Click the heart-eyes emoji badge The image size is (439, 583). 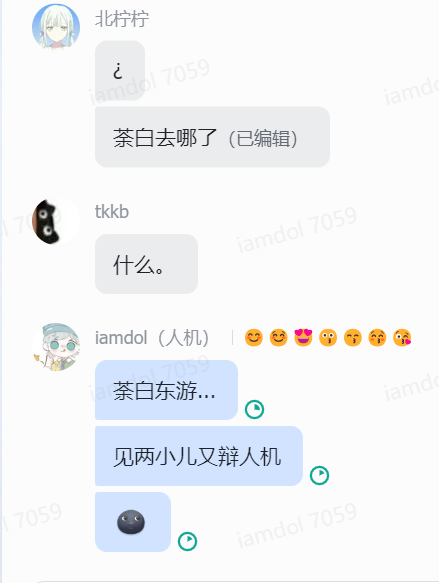click(303, 338)
